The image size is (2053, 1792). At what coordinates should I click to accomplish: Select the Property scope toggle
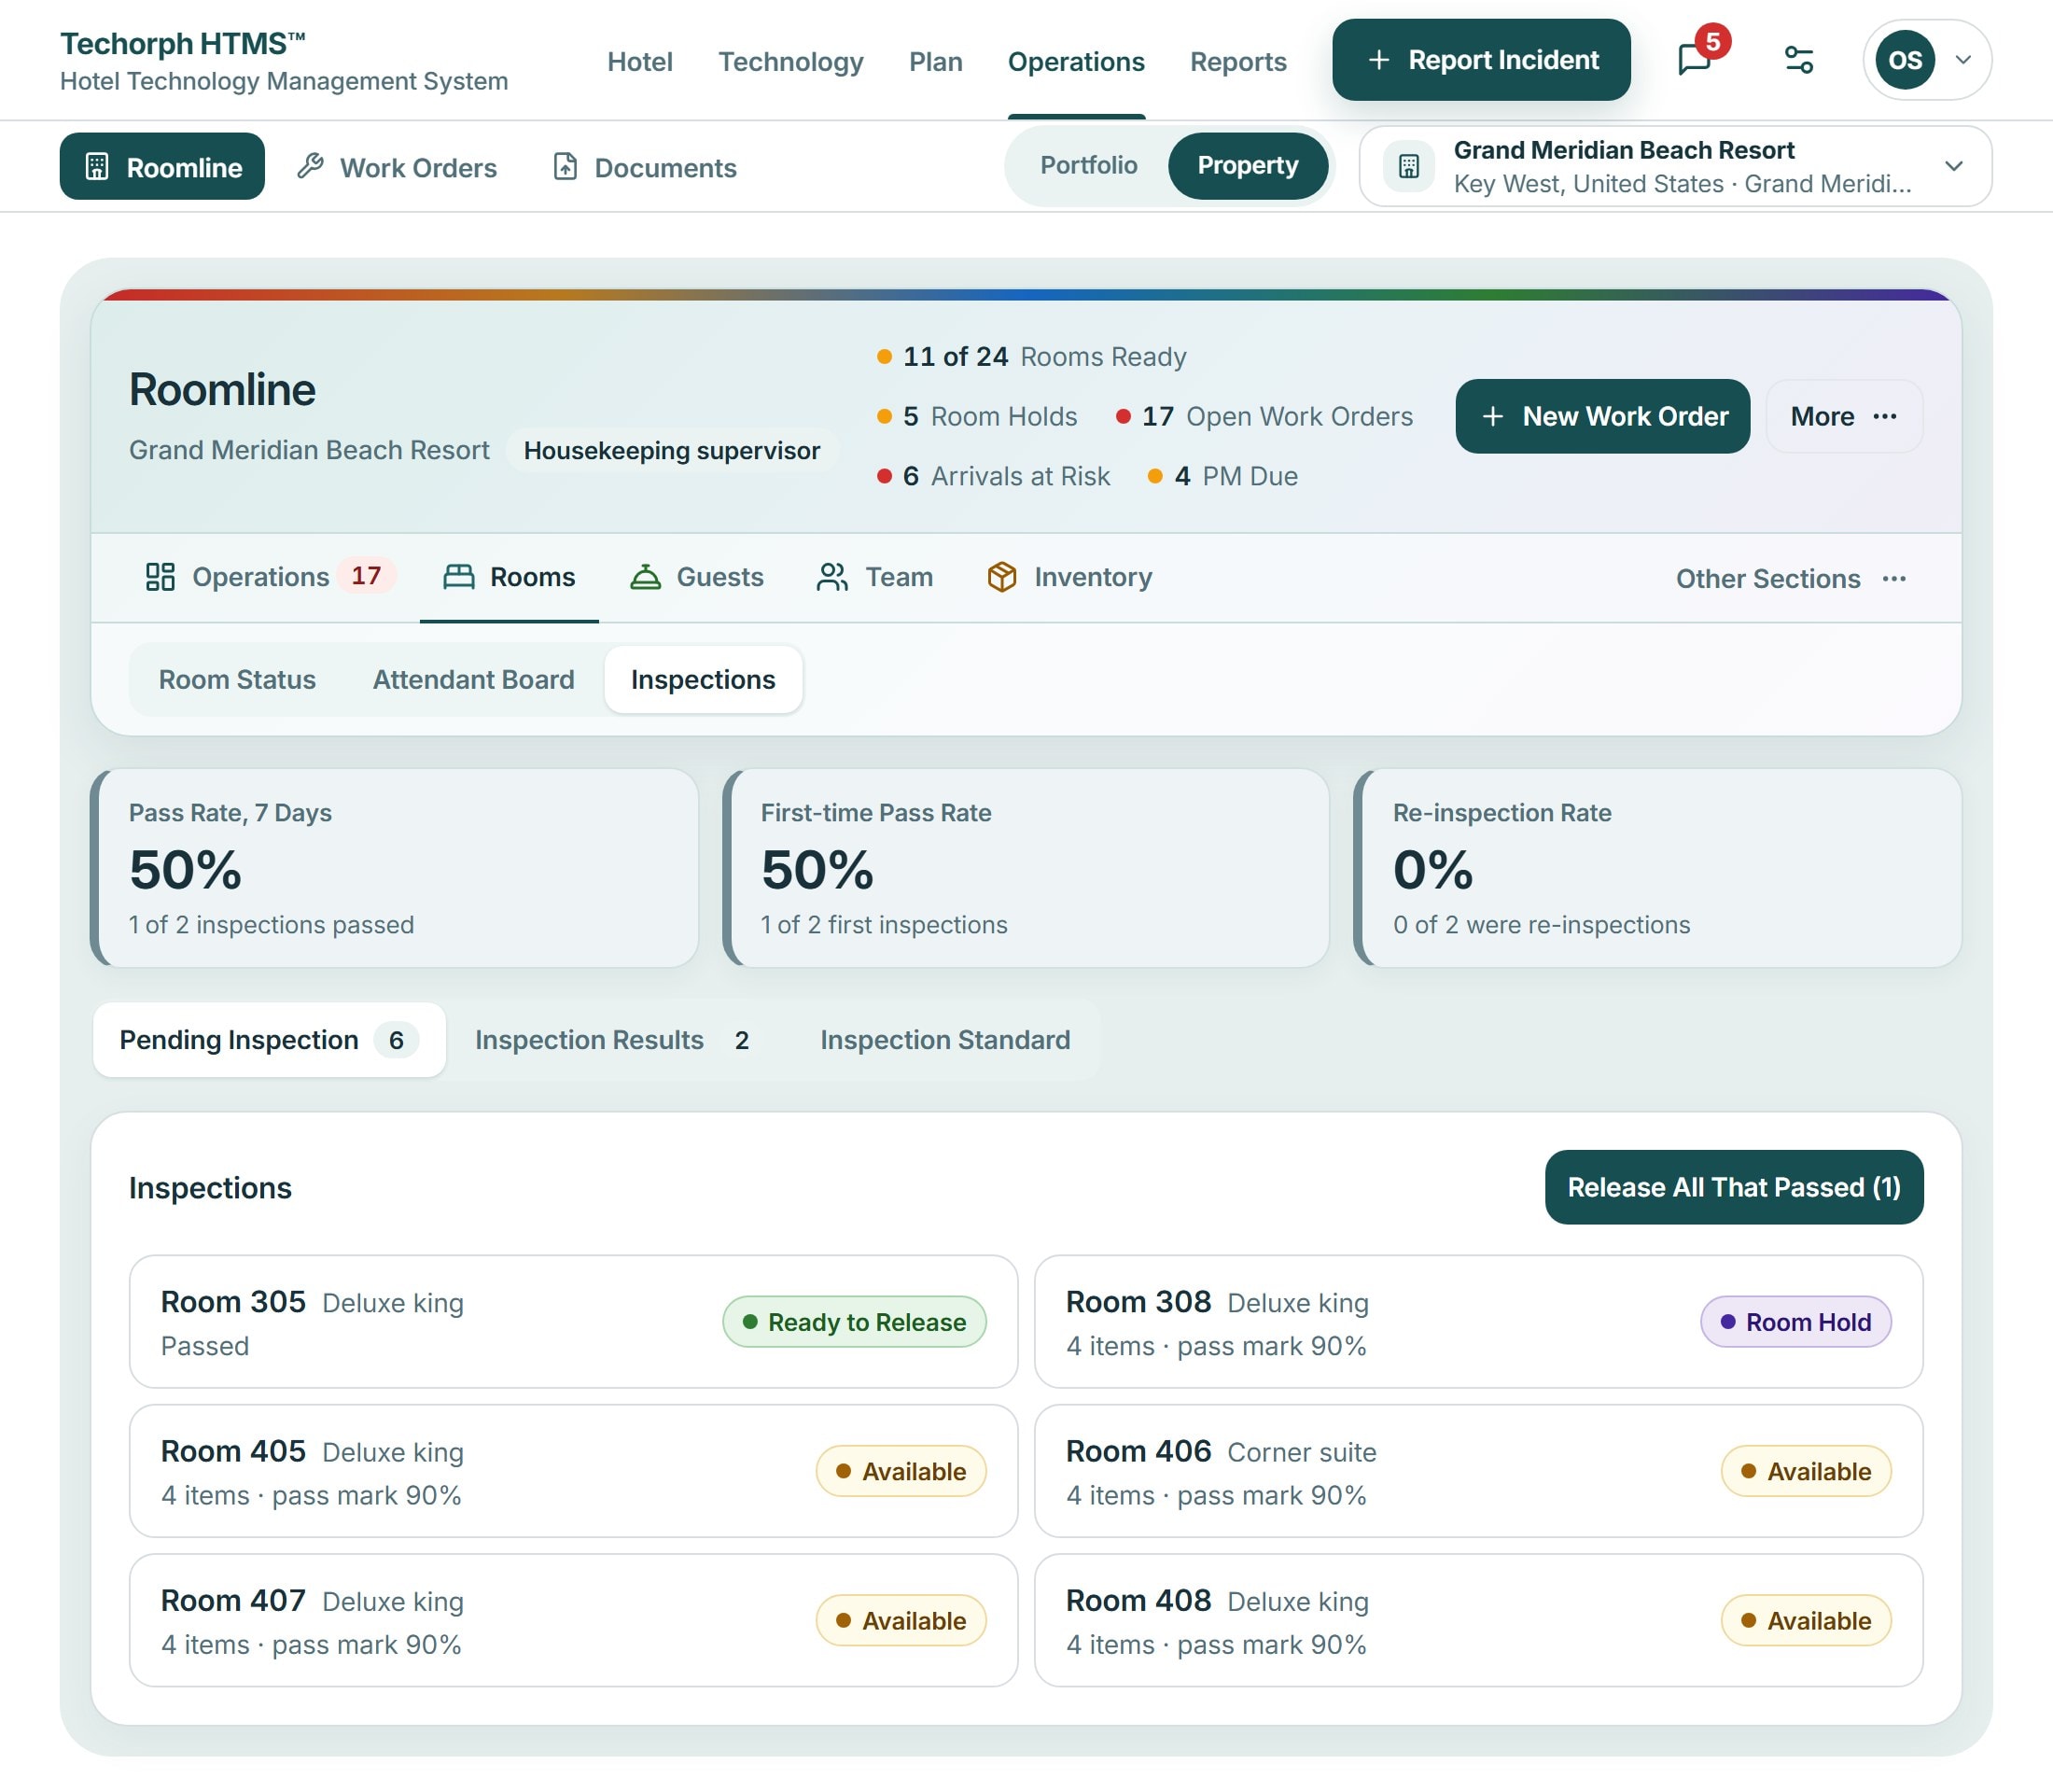[1247, 165]
